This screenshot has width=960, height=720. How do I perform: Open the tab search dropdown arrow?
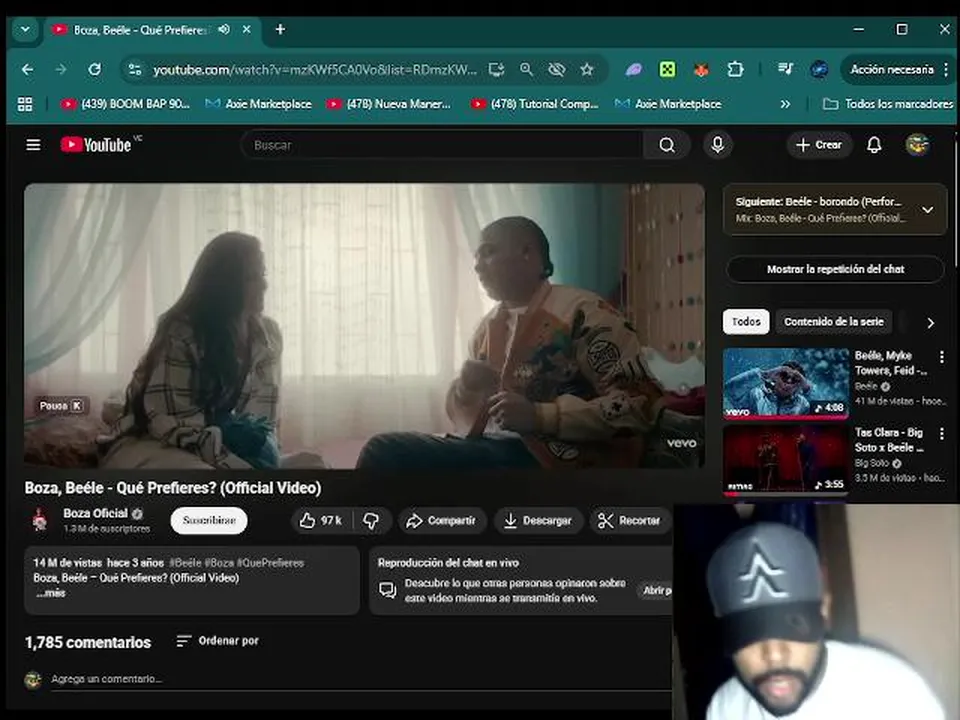pyautogui.click(x=25, y=29)
